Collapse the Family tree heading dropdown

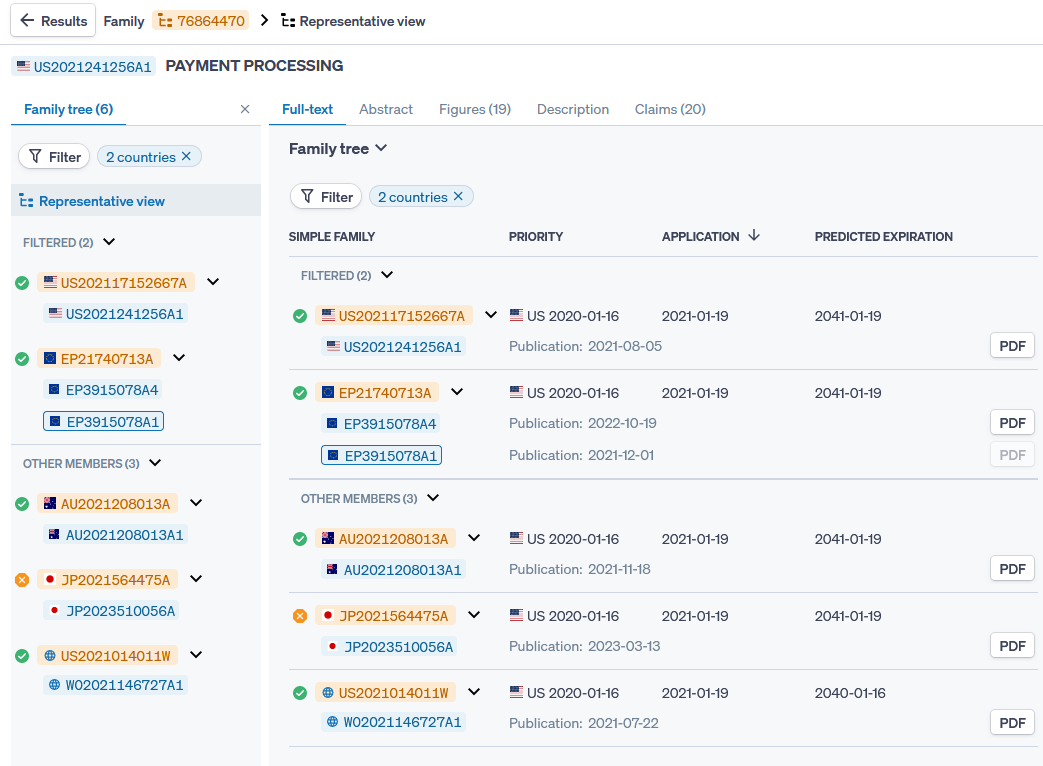coord(380,149)
